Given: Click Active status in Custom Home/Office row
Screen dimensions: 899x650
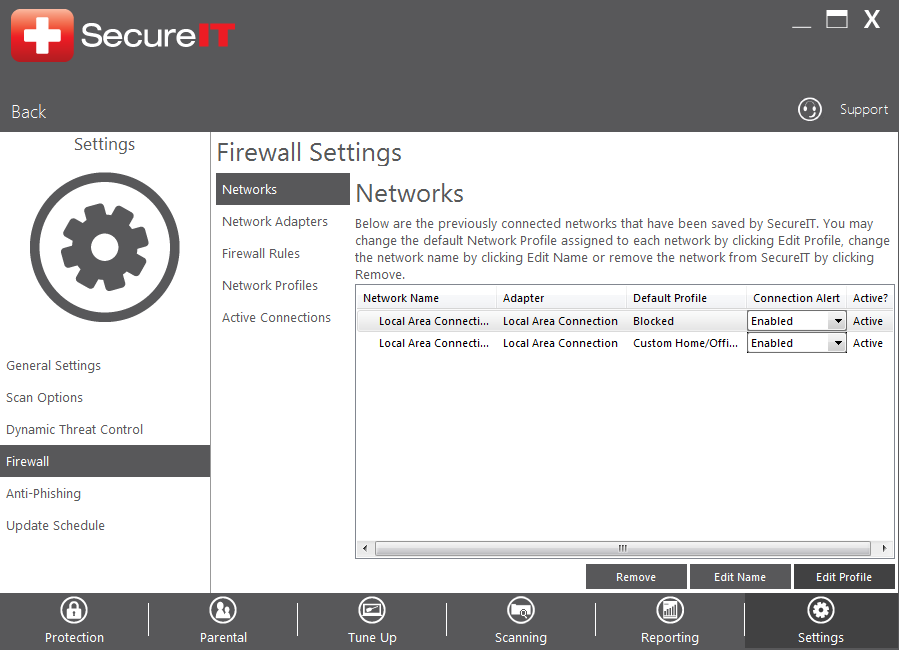Looking at the screenshot, I should pyautogui.click(x=867, y=343).
